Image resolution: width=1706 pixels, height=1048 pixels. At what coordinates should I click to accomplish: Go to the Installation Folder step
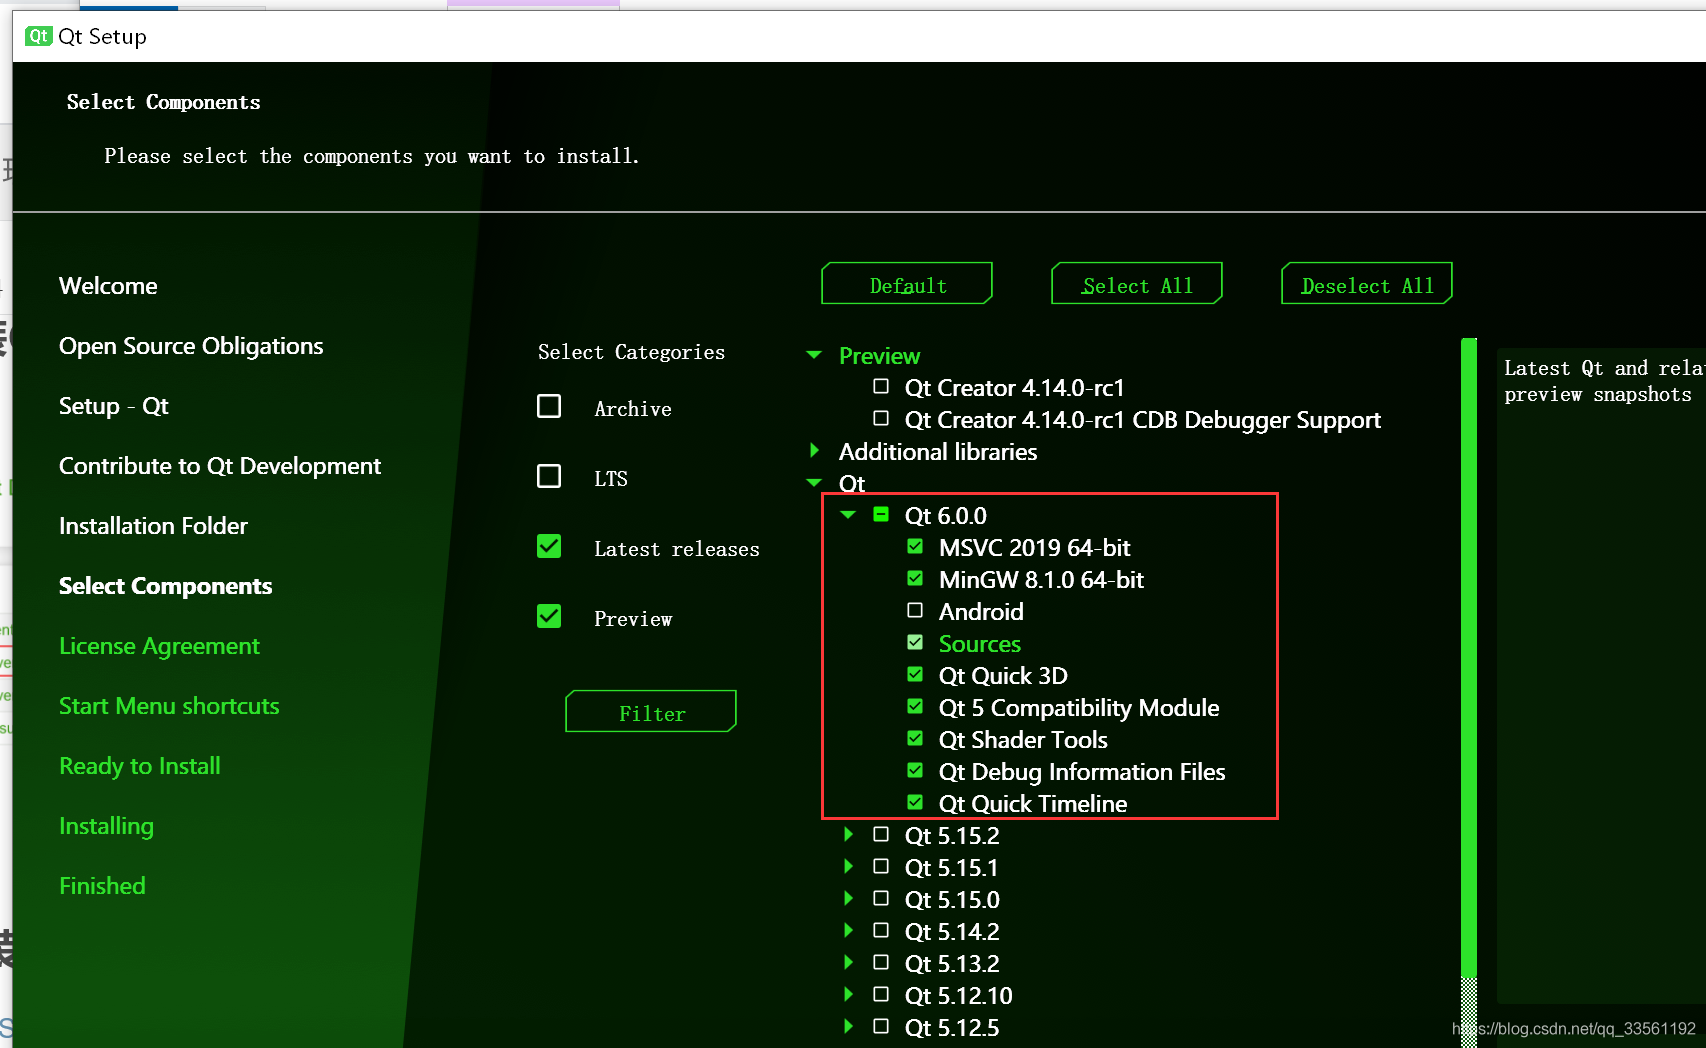point(153,525)
